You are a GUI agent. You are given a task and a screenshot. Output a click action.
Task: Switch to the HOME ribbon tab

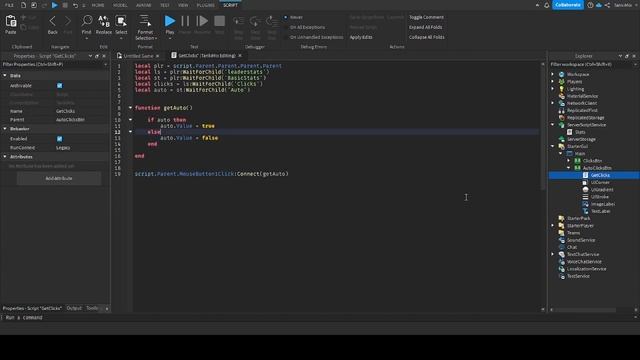(98, 5)
